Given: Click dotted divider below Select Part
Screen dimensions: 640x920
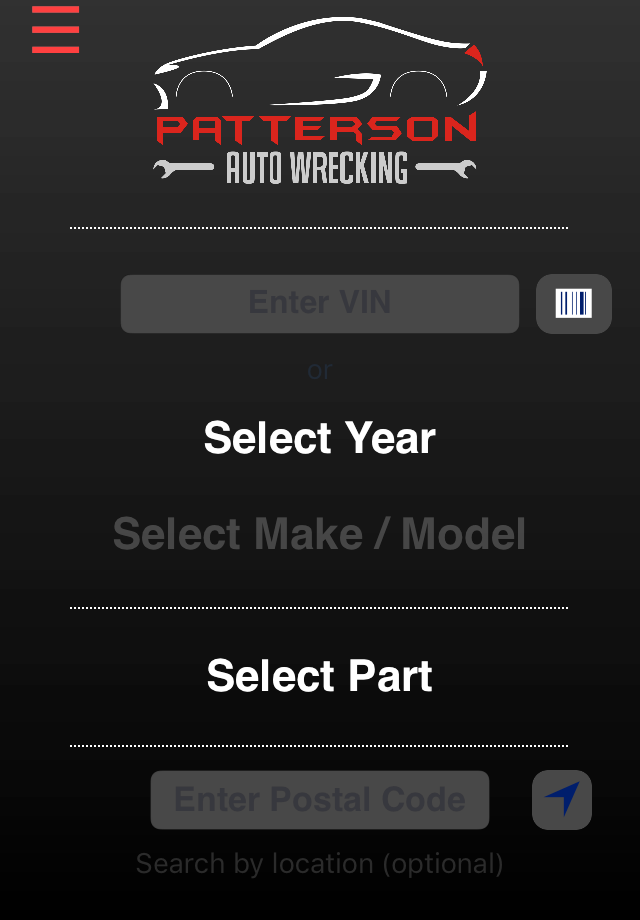Looking at the screenshot, I should (320, 745).
